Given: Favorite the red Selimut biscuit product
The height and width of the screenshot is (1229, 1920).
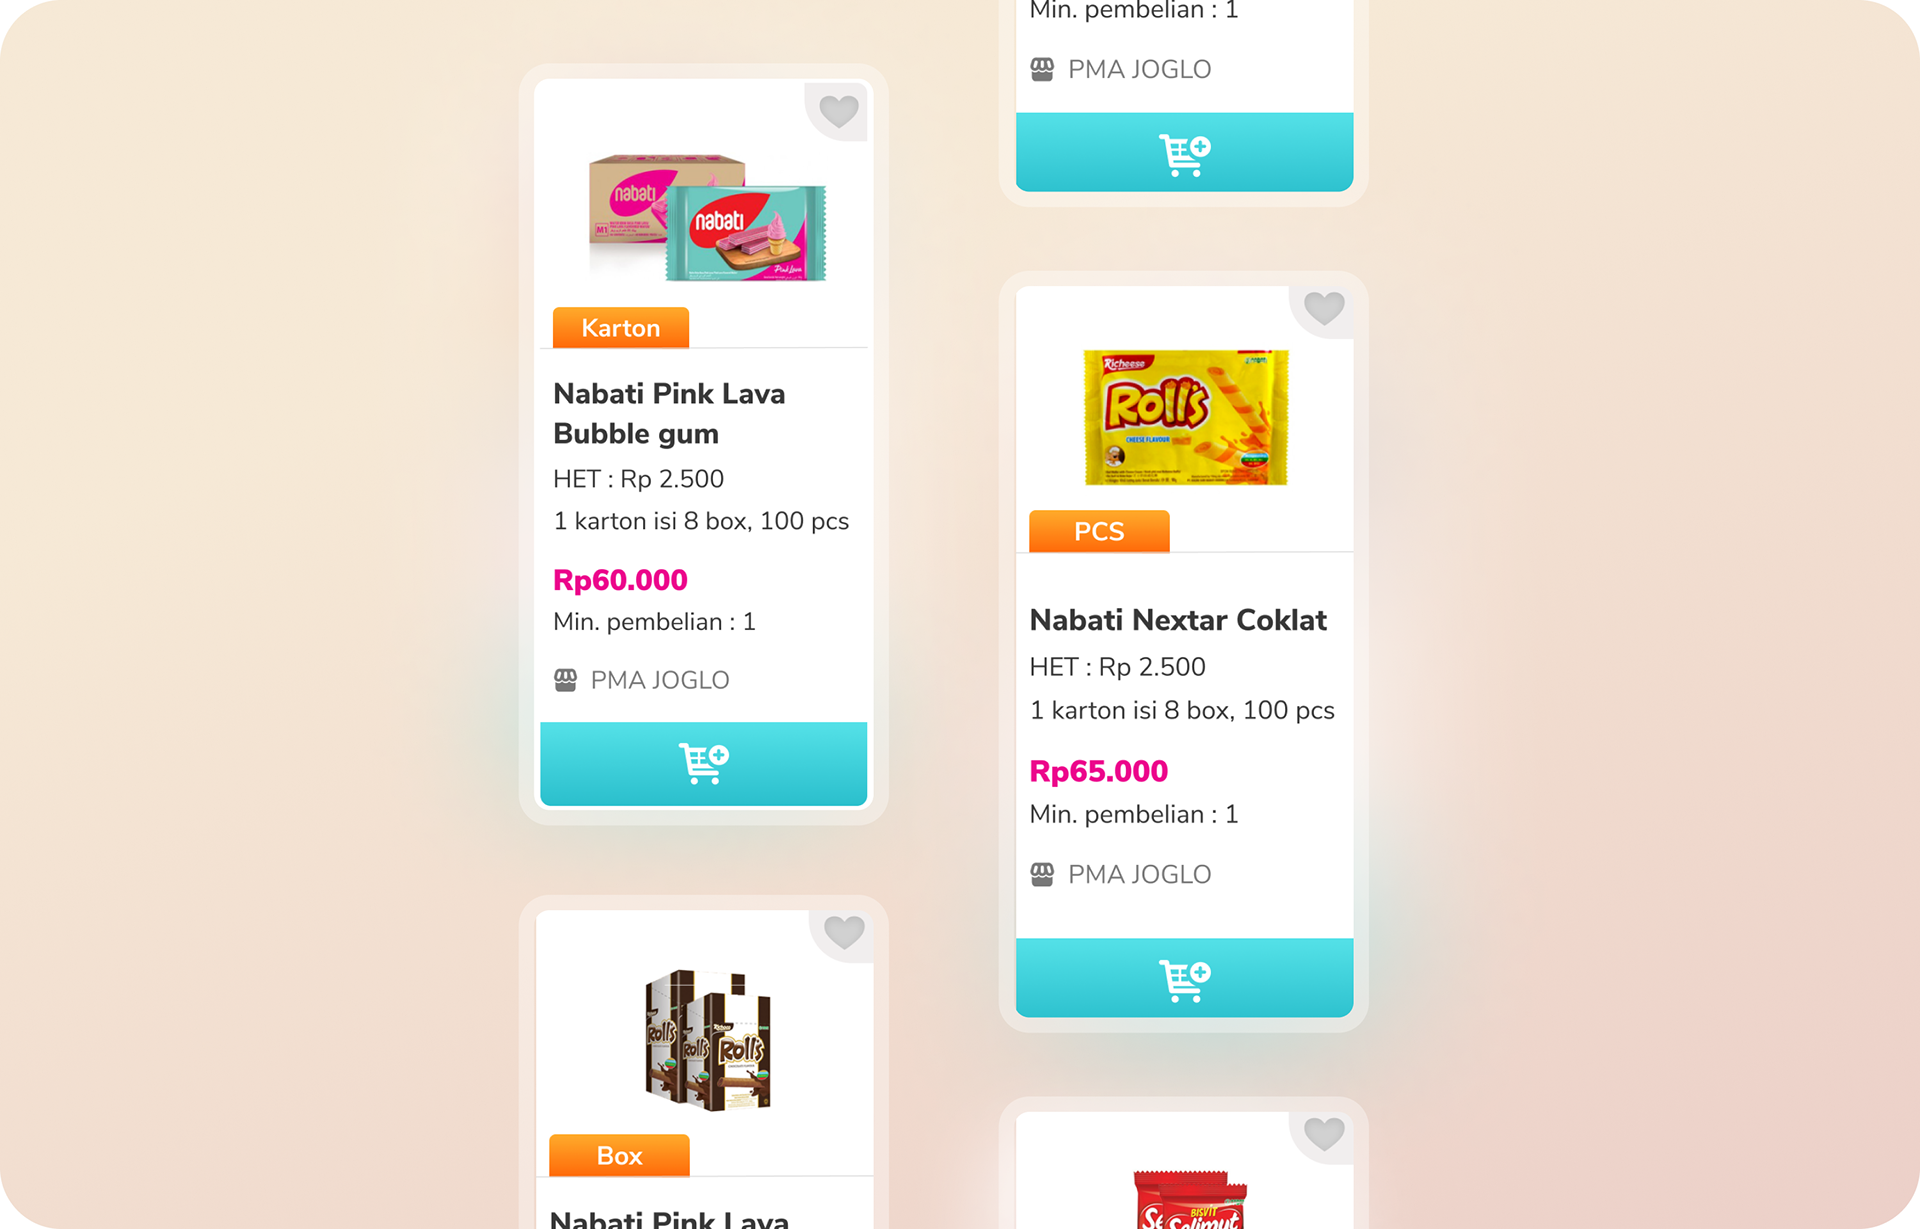Looking at the screenshot, I should 1324,1133.
